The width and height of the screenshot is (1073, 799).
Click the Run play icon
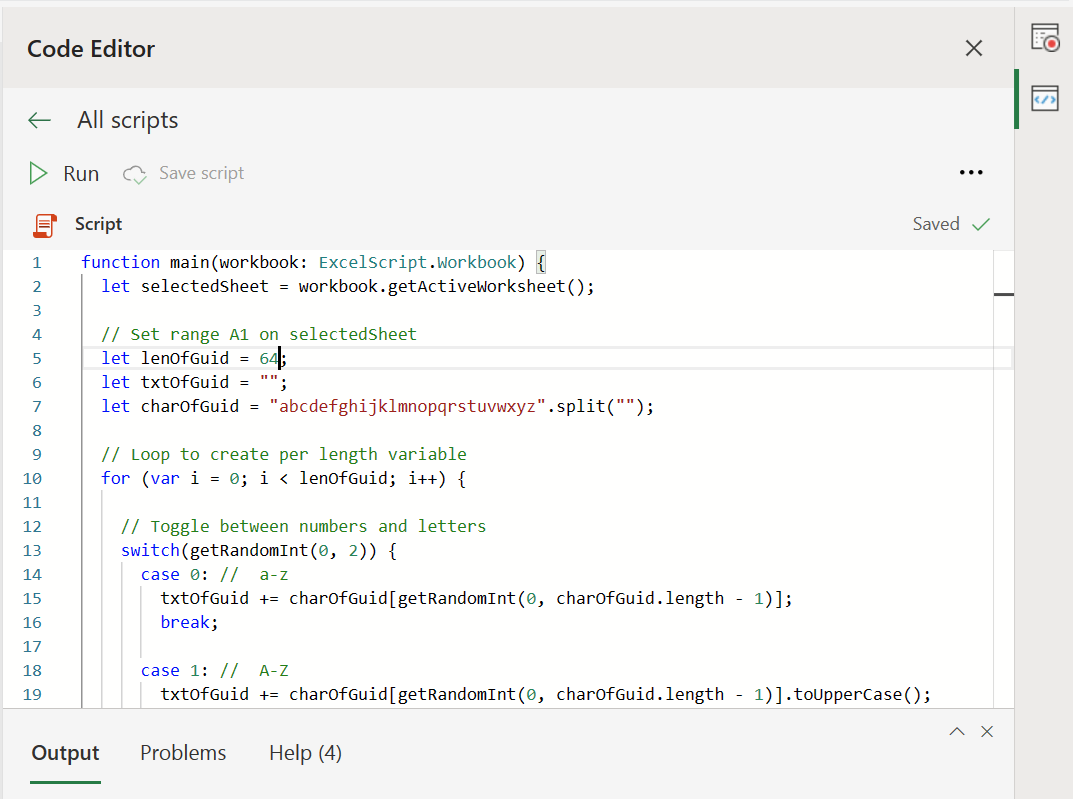click(38, 174)
